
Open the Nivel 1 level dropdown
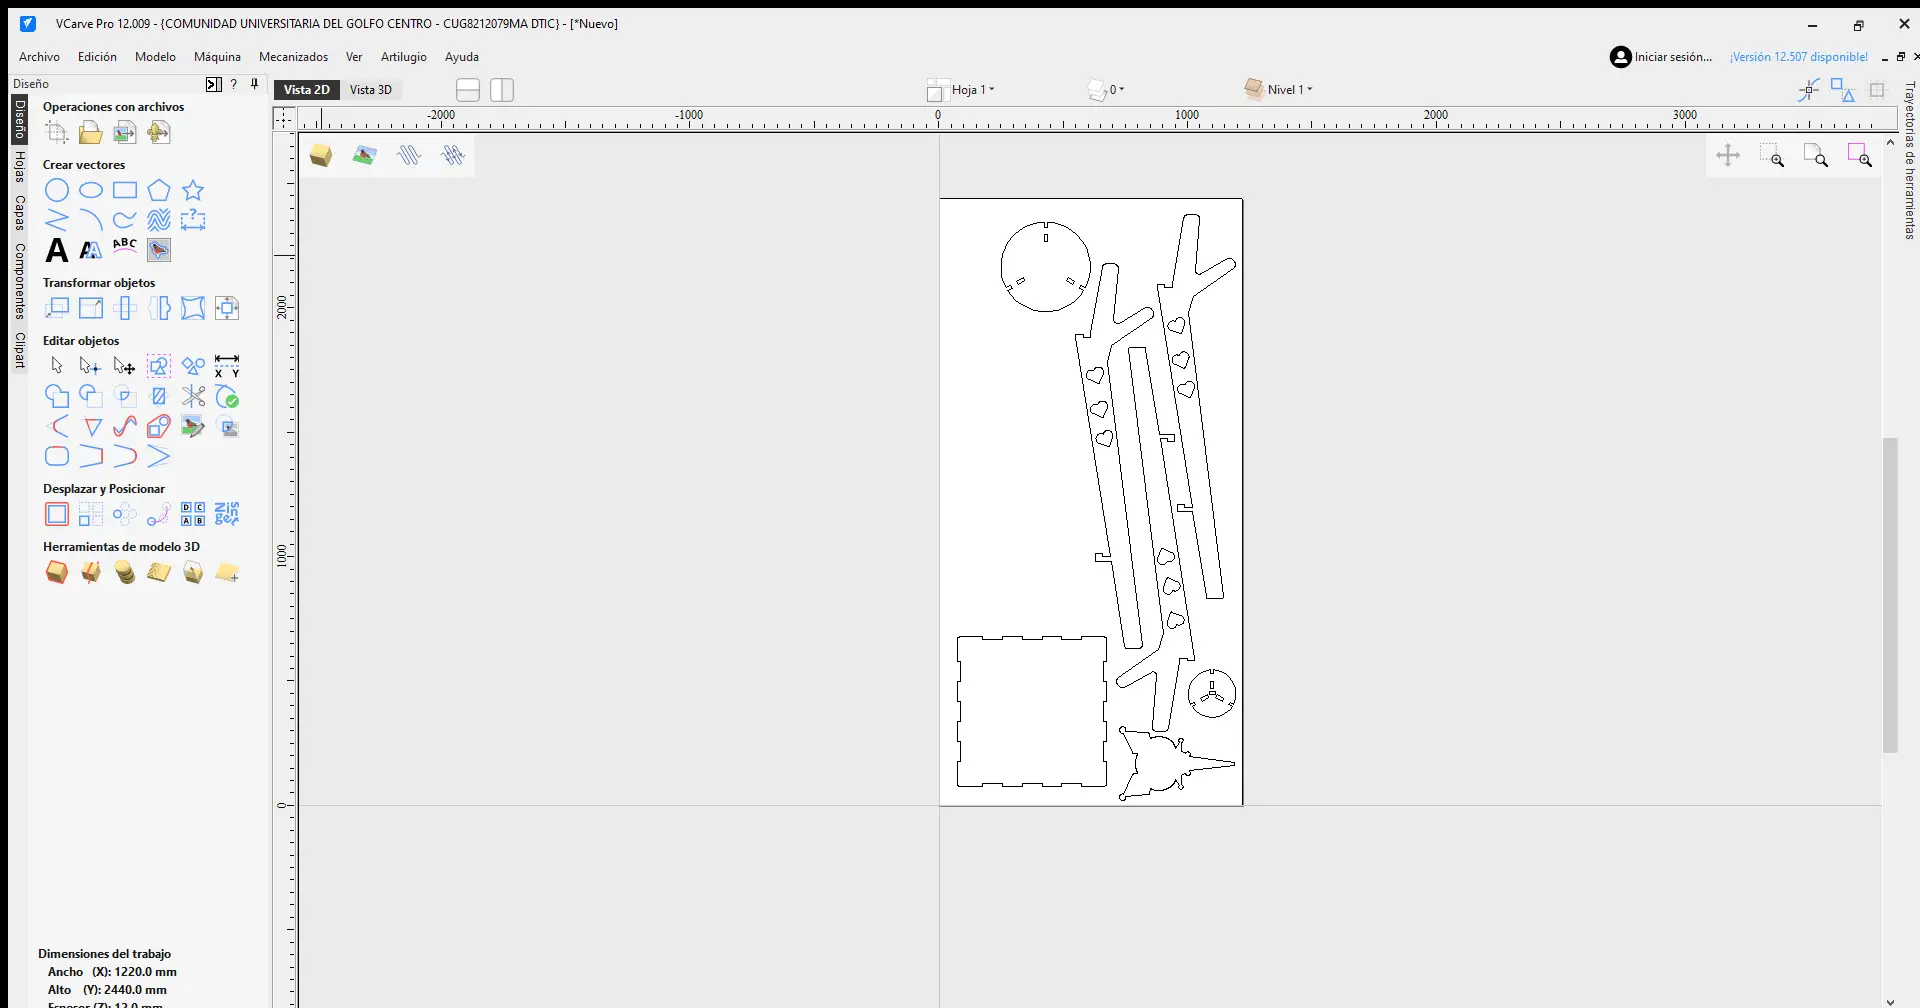[x=1279, y=90]
